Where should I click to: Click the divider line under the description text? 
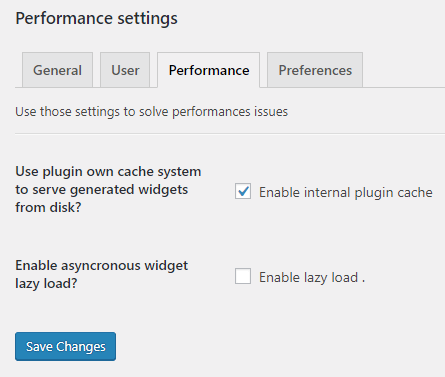click(230, 134)
